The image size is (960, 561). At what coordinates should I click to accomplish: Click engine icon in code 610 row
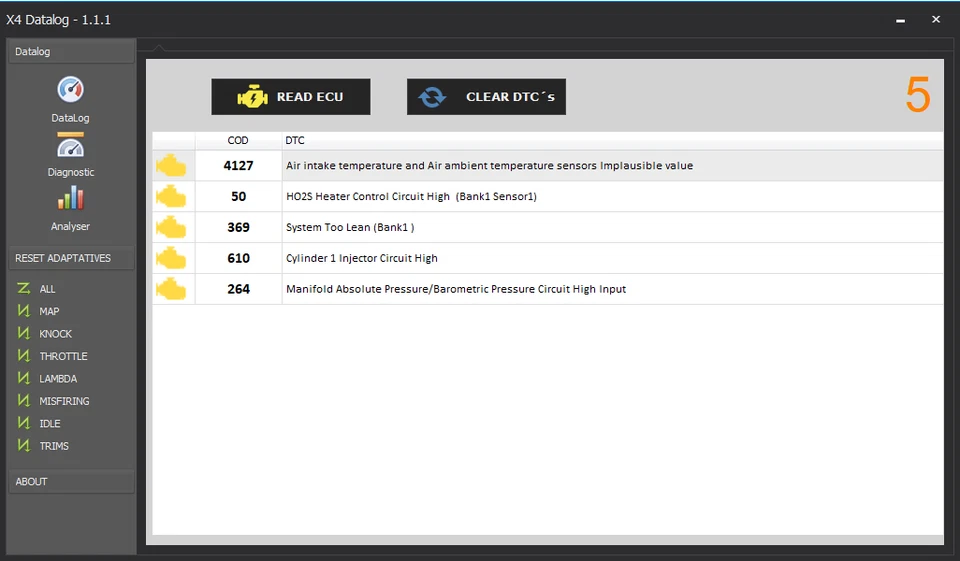pyautogui.click(x=171, y=258)
